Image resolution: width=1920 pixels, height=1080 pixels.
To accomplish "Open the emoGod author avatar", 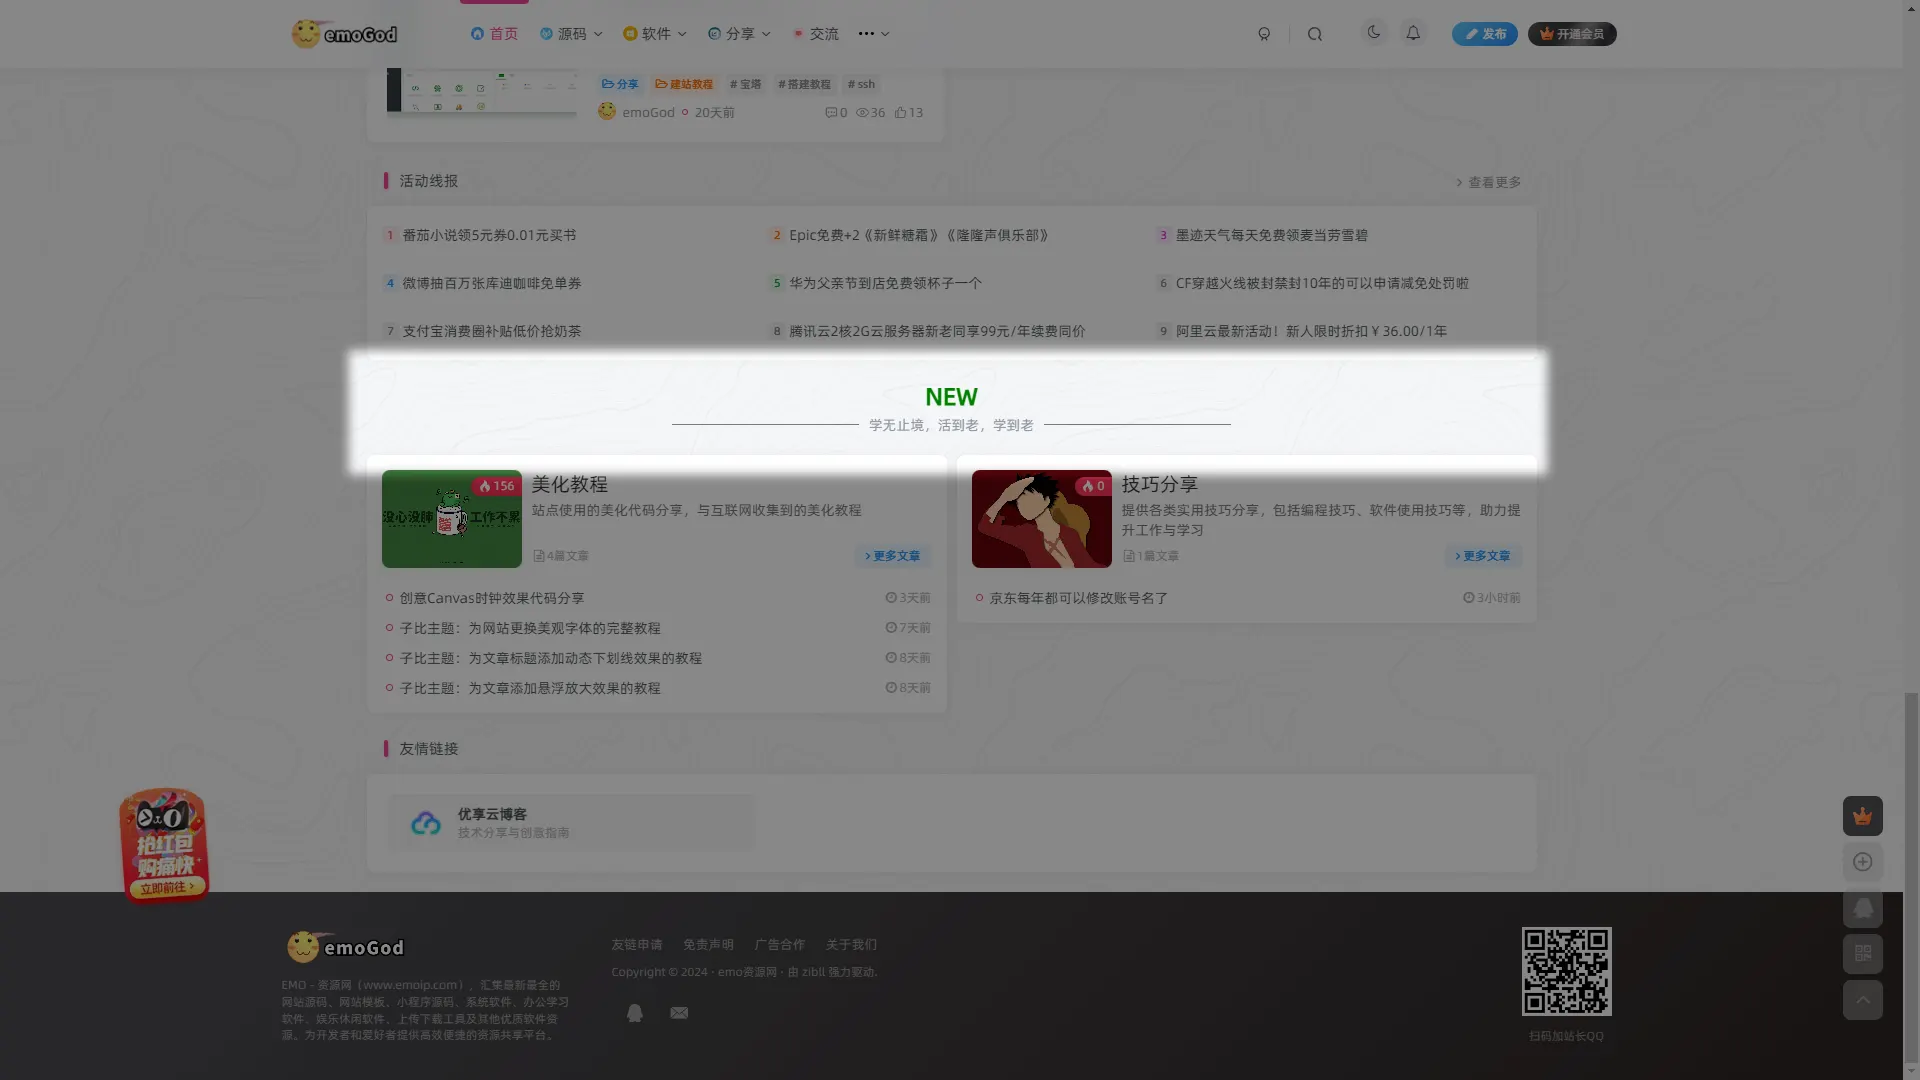I will tap(607, 112).
